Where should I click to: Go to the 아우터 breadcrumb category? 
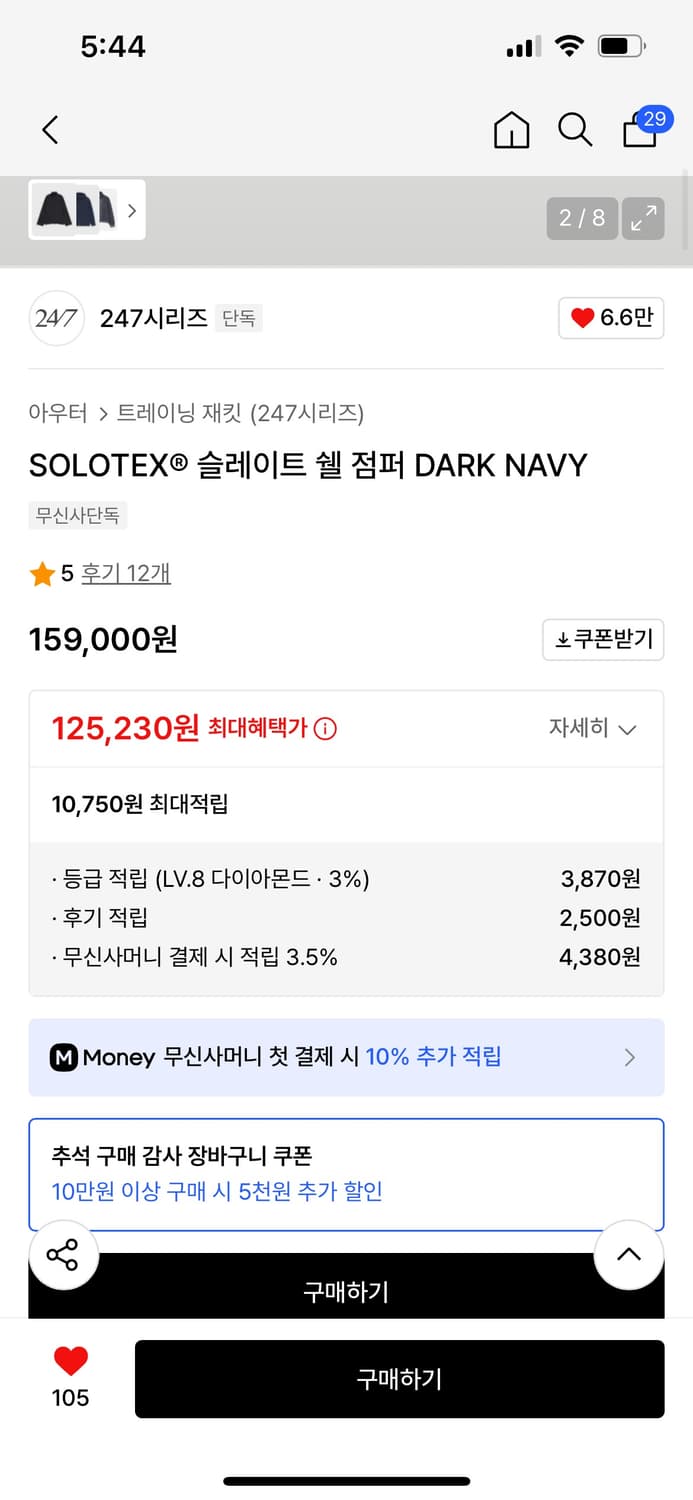[x=57, y=412]
